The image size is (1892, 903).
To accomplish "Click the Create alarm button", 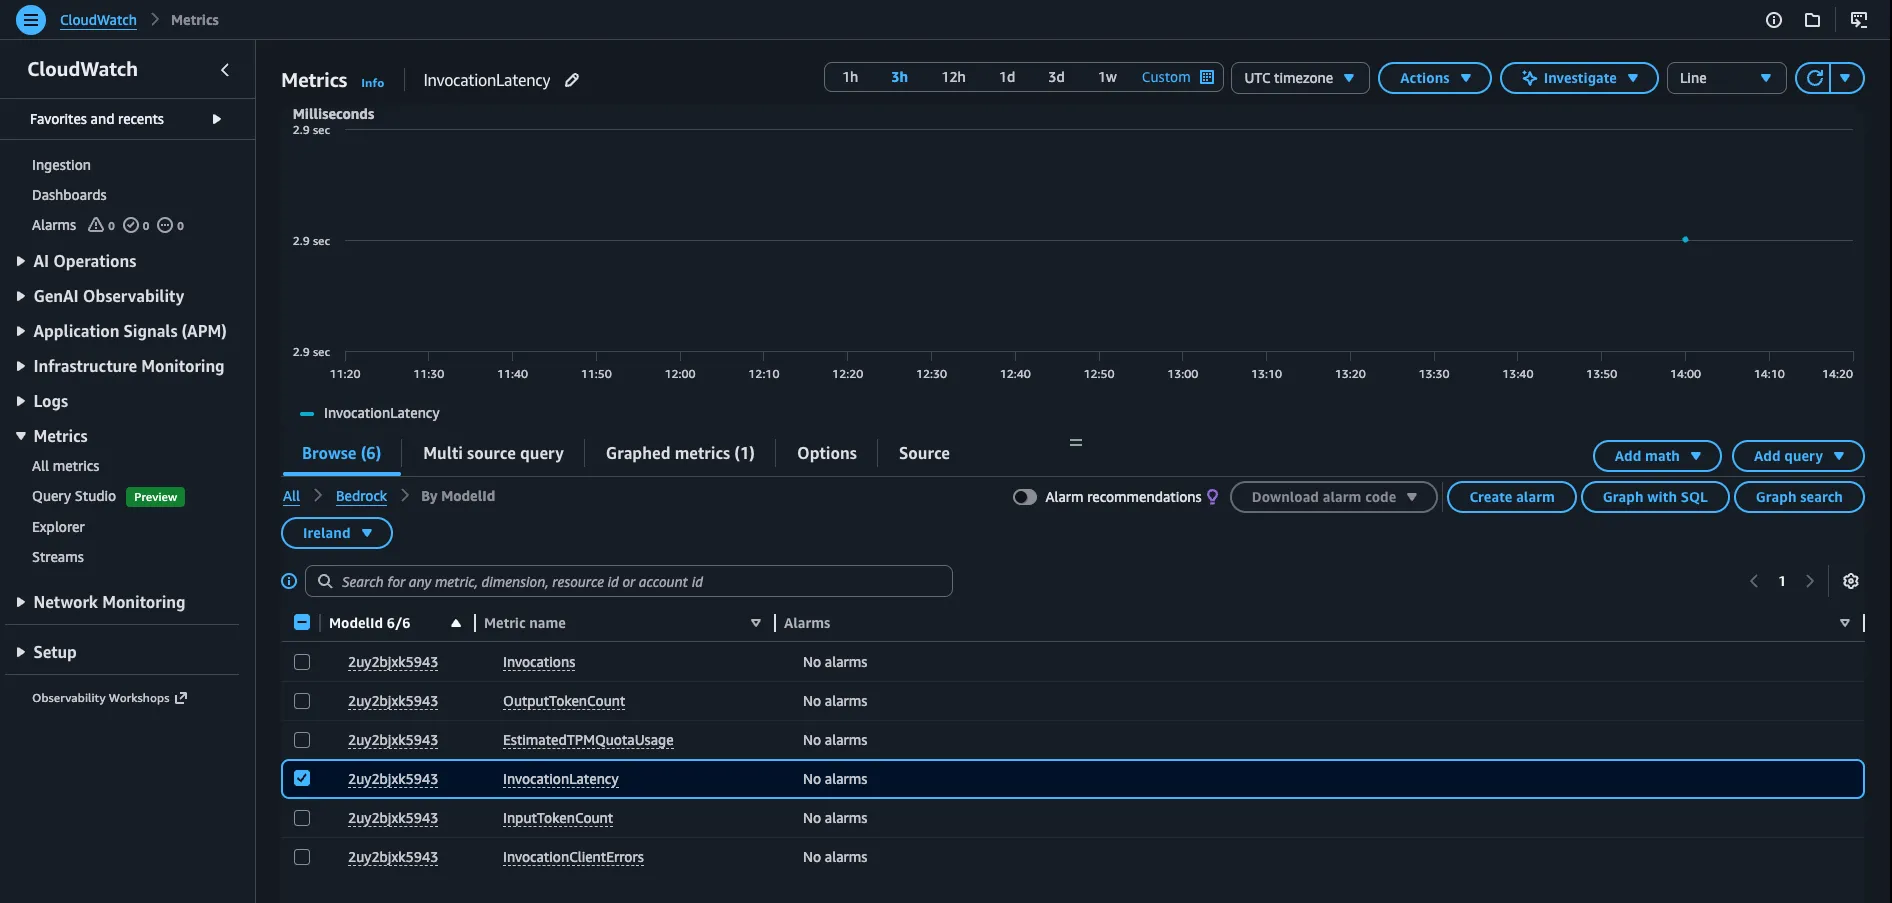I will pyautogui.click(x=1511, y=497).
